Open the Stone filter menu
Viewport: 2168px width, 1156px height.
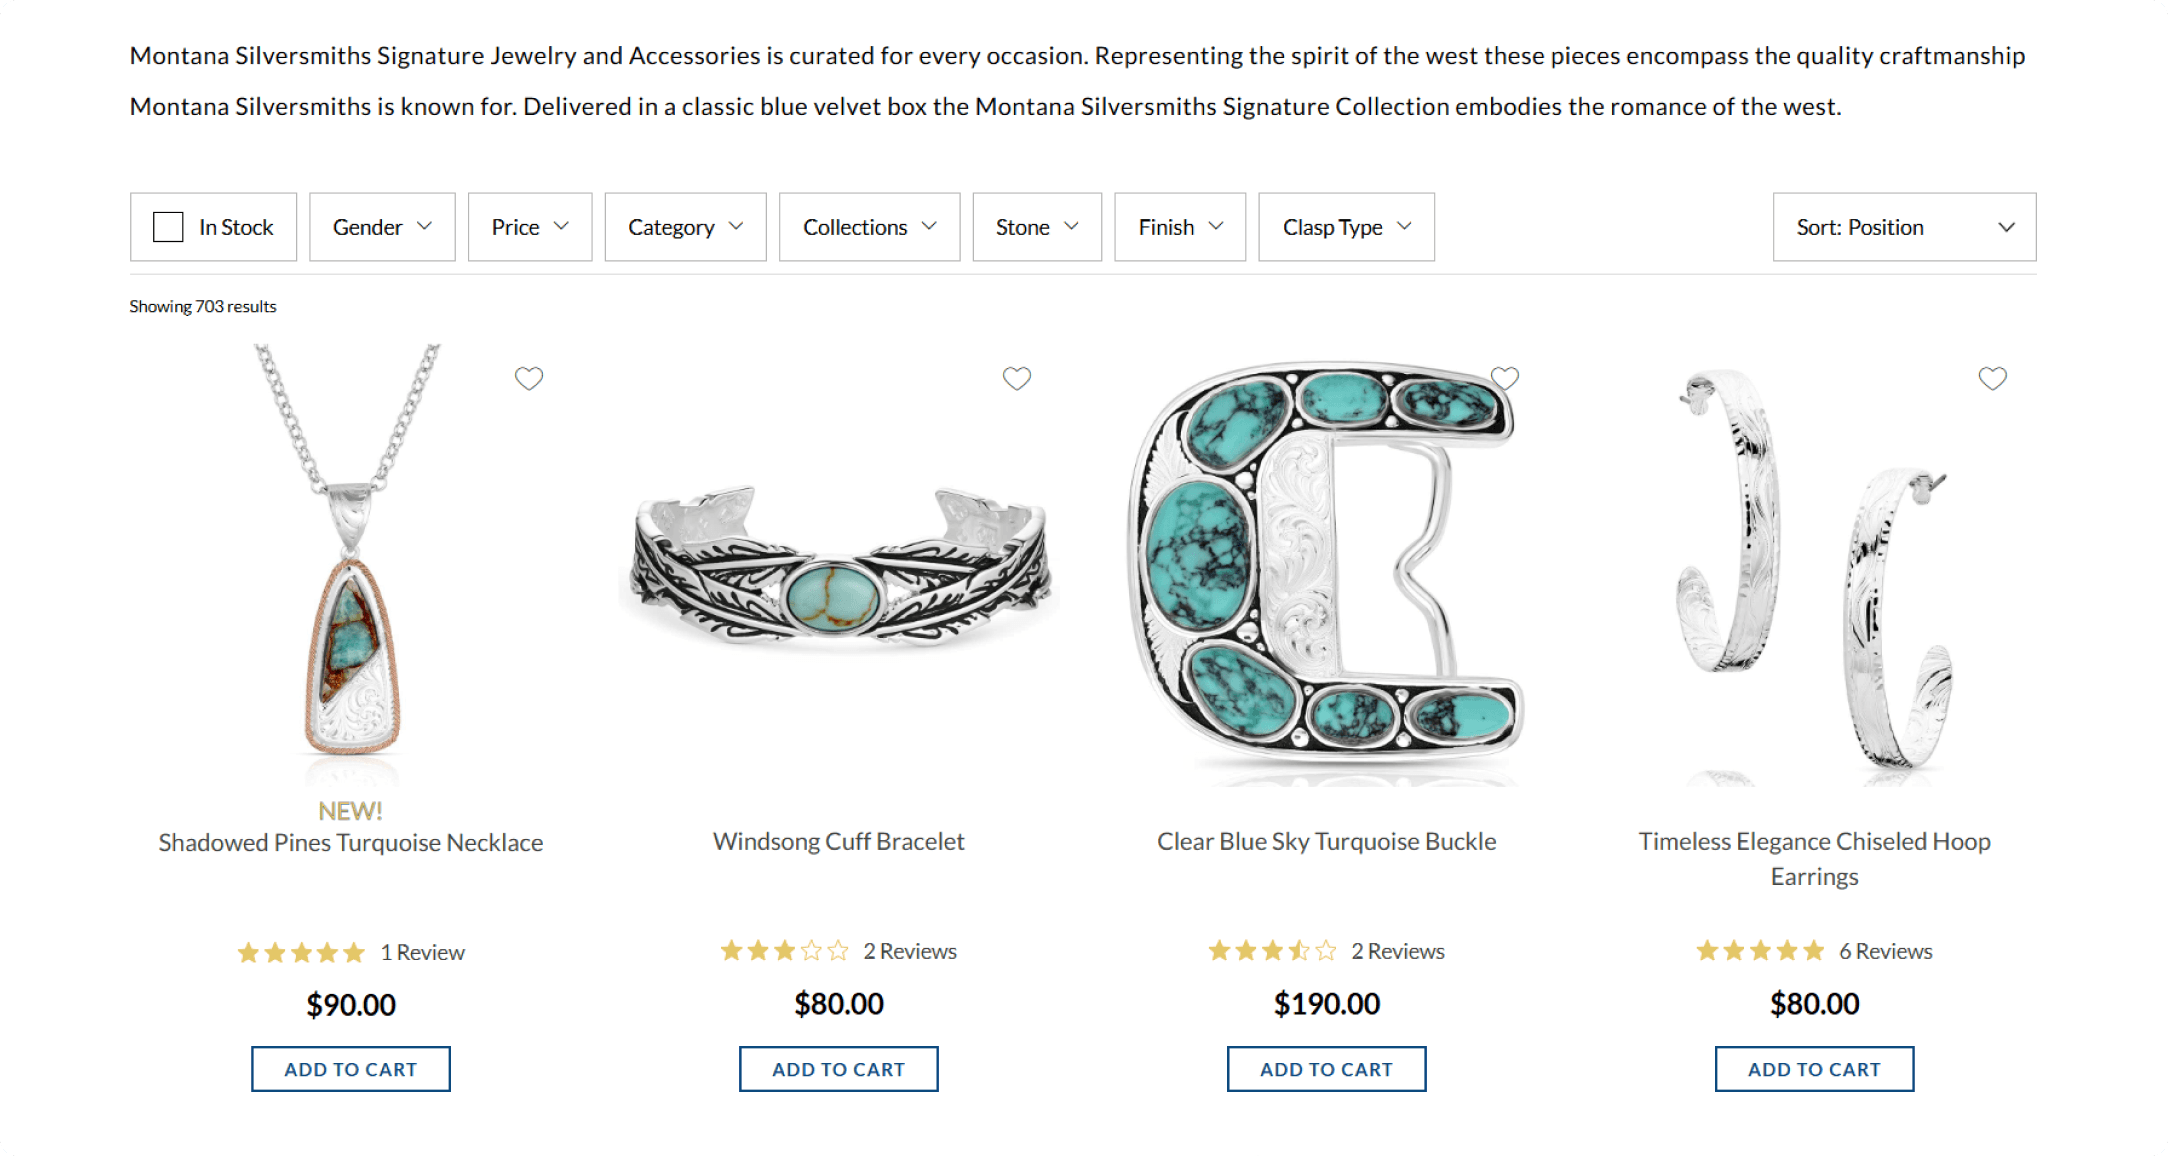tap(1036, 227)
